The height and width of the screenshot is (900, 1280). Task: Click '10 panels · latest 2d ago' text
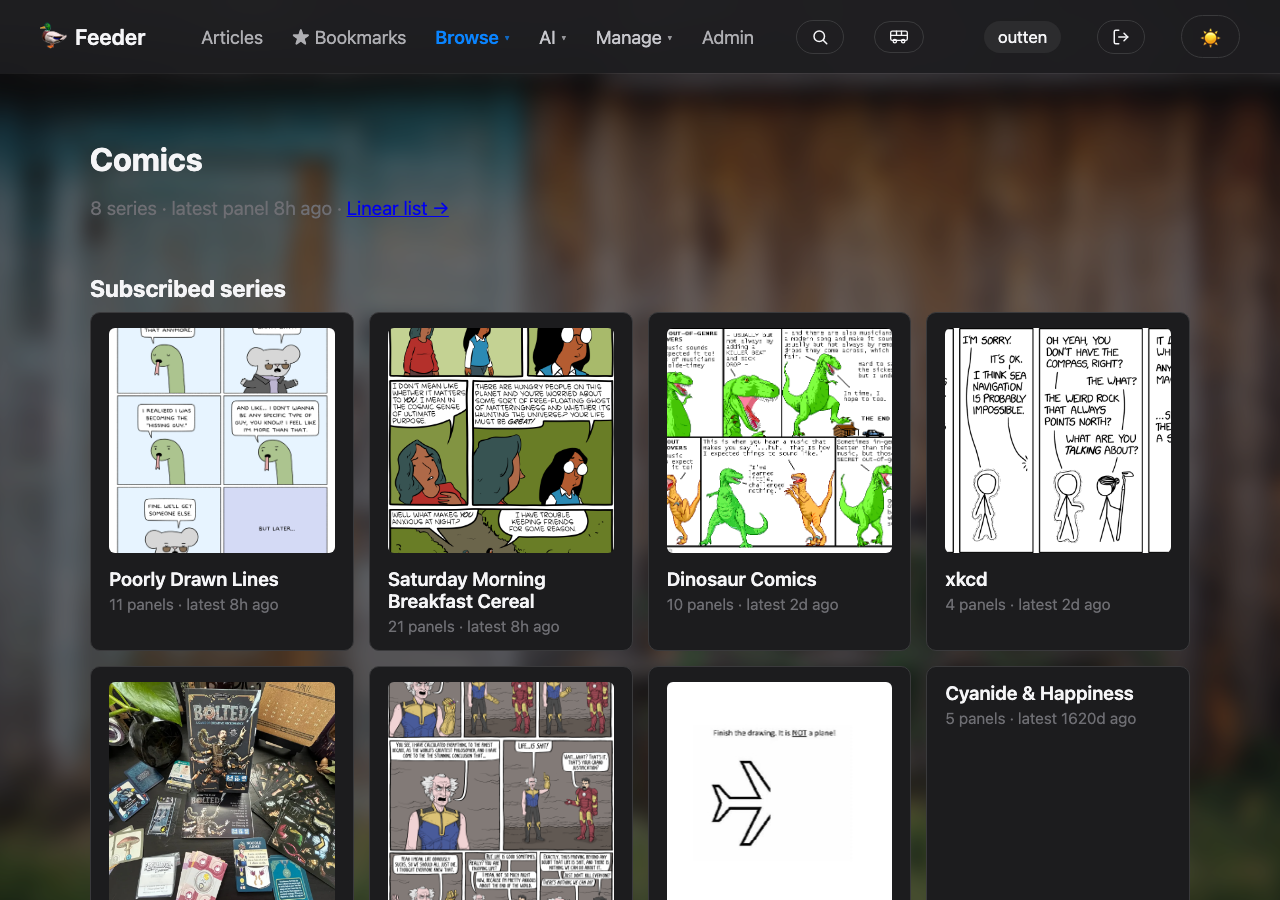tap(753, 605)
